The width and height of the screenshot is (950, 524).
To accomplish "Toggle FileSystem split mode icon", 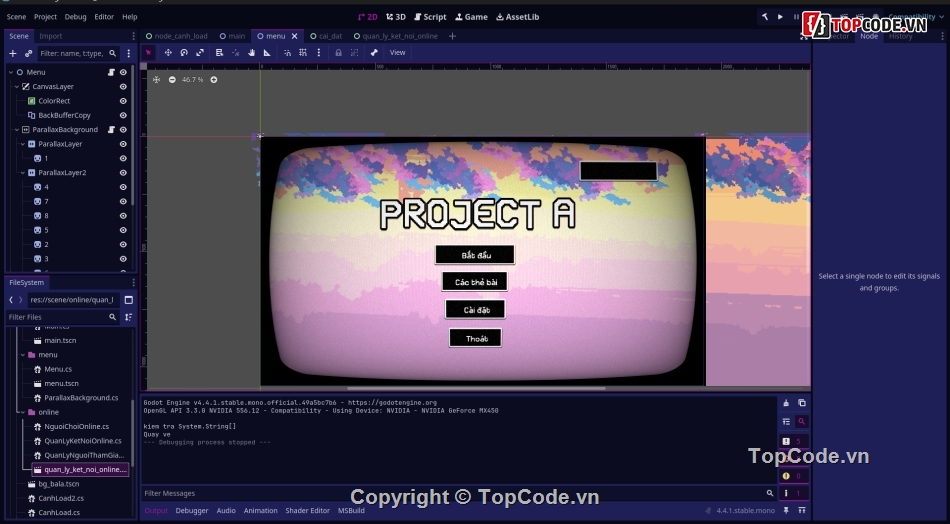I will click(128, 300).
